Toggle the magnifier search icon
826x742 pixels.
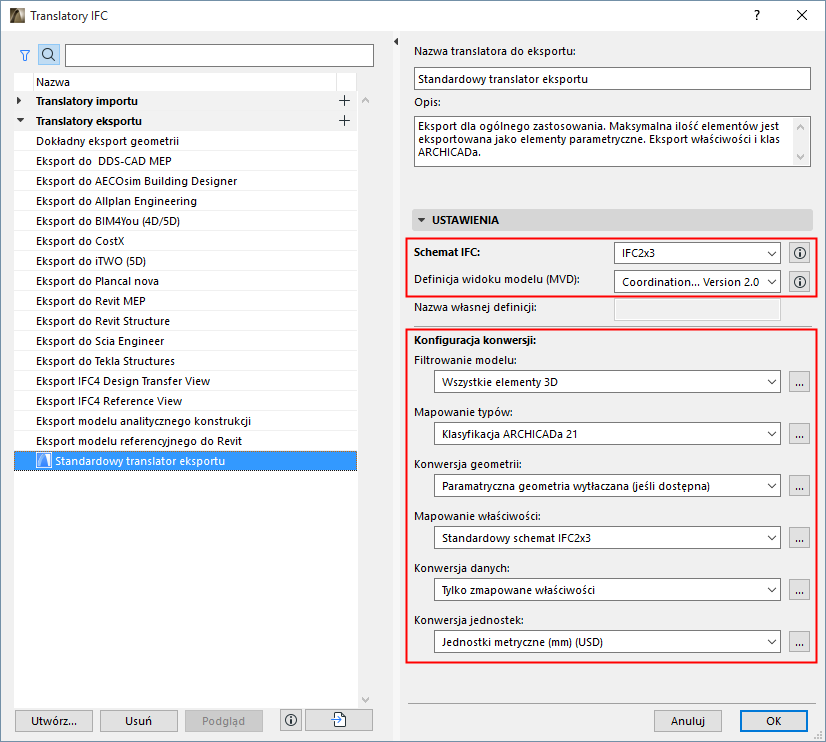48,55
